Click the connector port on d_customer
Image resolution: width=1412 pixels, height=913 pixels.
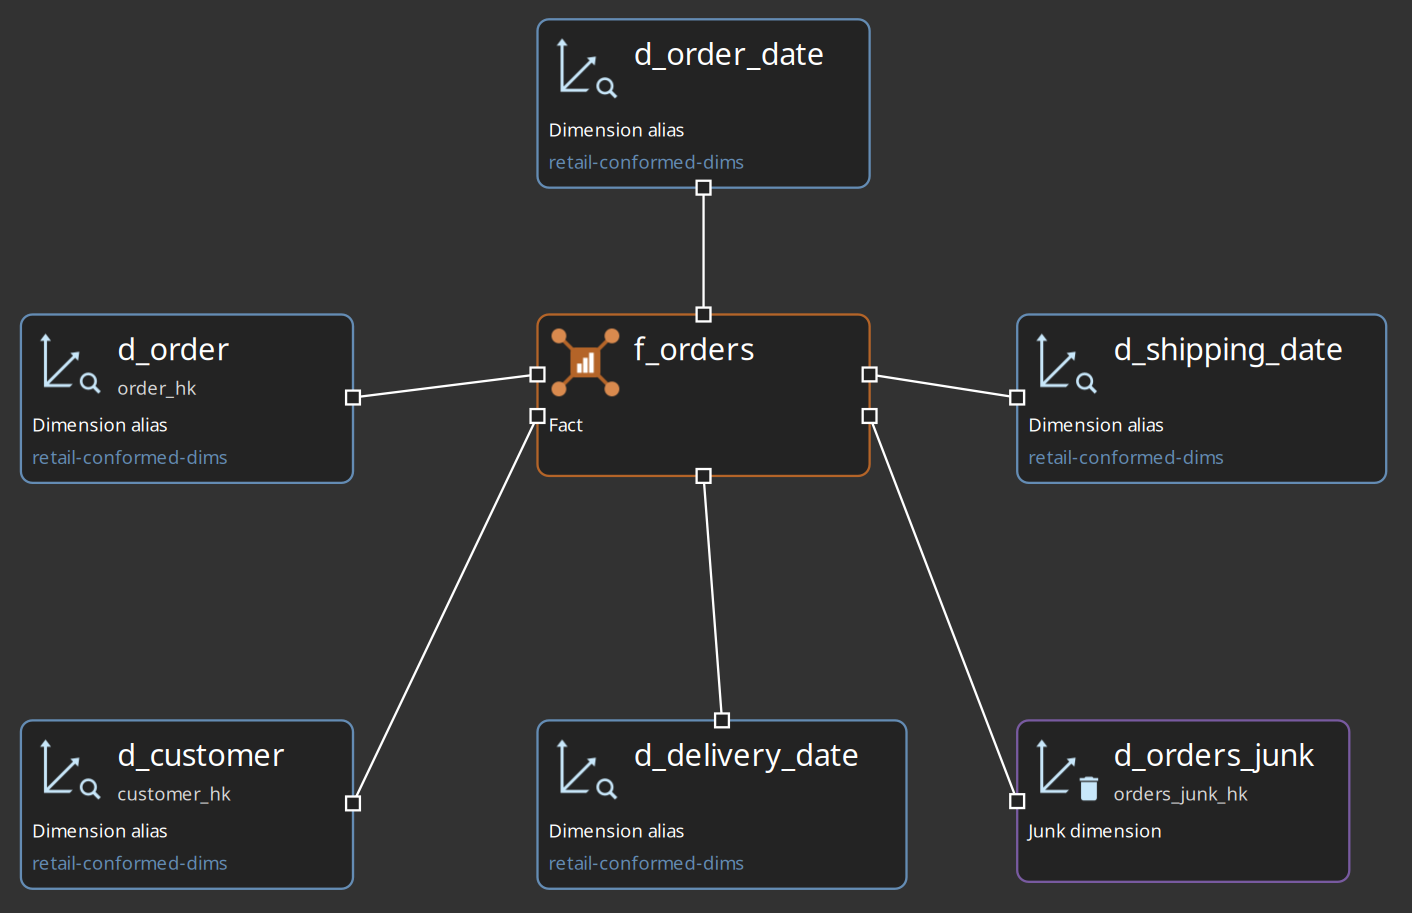(352, 803)
